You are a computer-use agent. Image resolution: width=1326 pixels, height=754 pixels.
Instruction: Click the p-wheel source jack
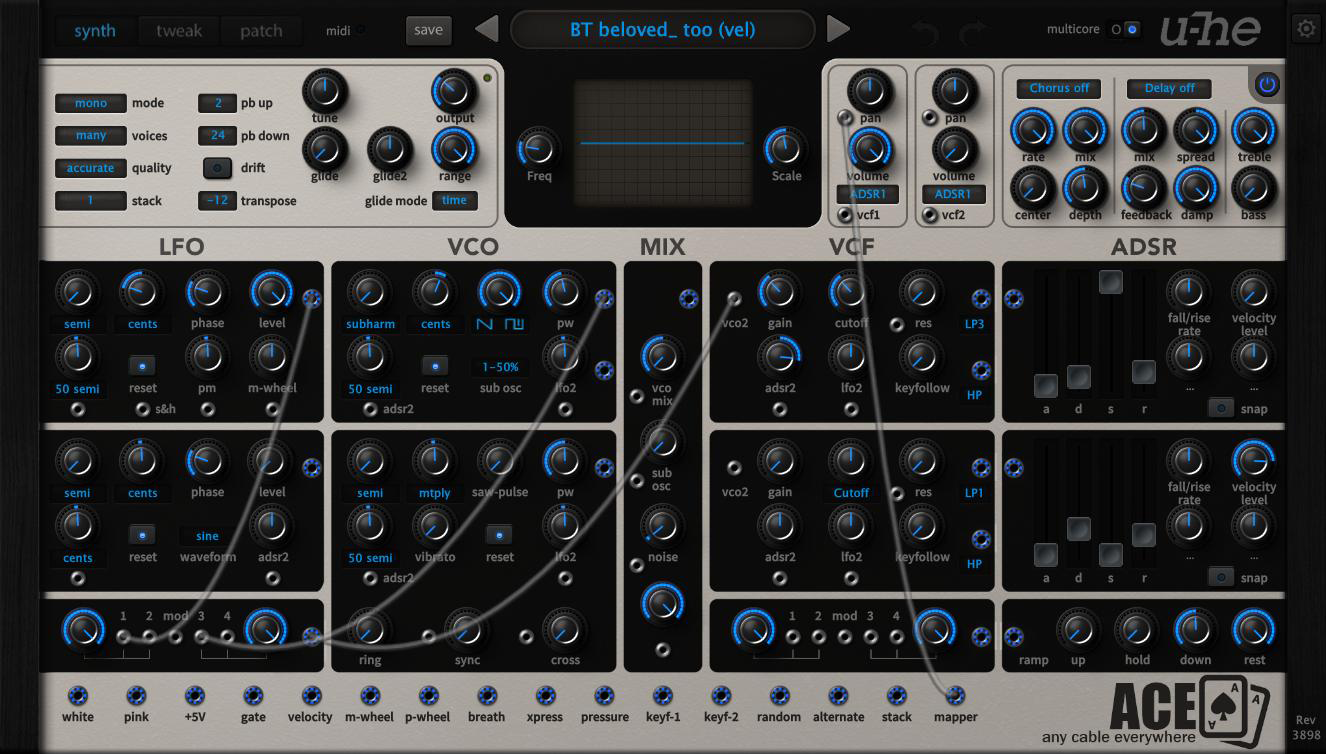428,696
